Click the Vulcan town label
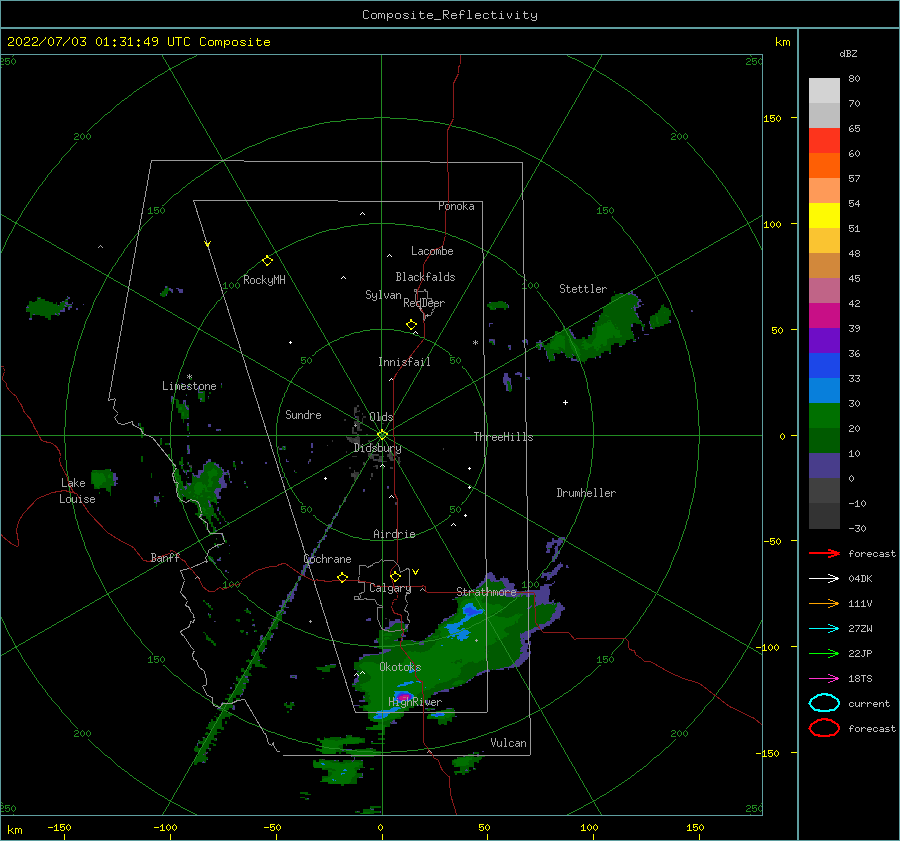The height and width of the screenshot is (841, 900). coord(509,743)
